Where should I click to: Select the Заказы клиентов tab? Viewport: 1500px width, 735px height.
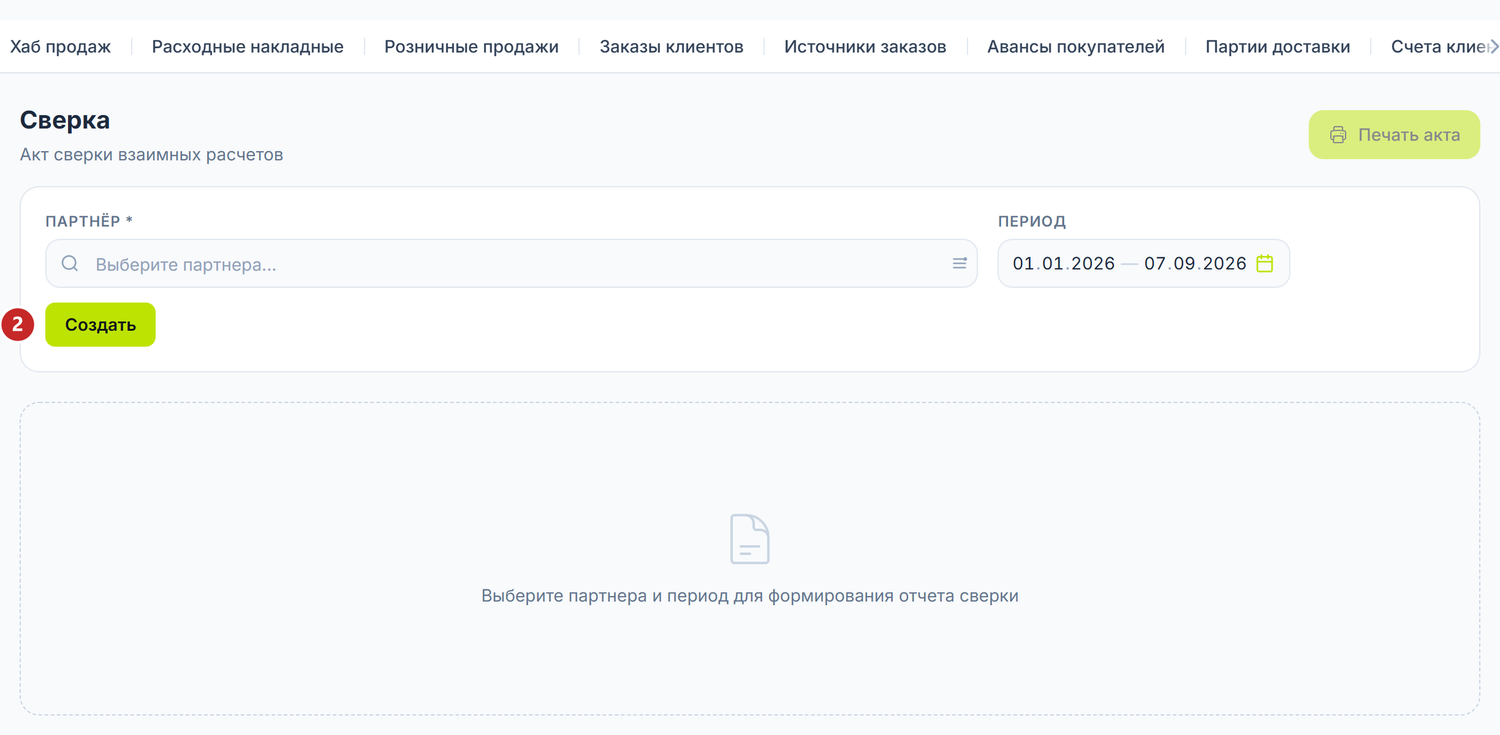(x=671, y=46)
